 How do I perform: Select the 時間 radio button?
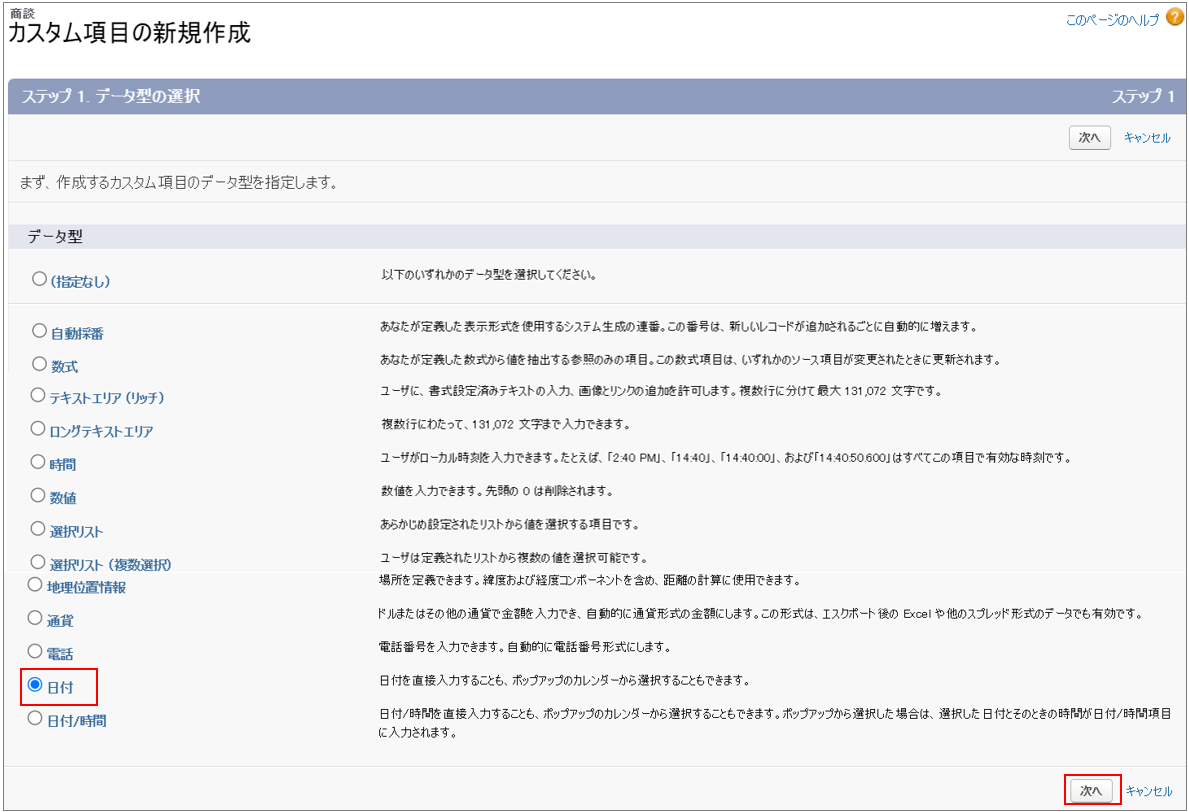tap(40, 462)
